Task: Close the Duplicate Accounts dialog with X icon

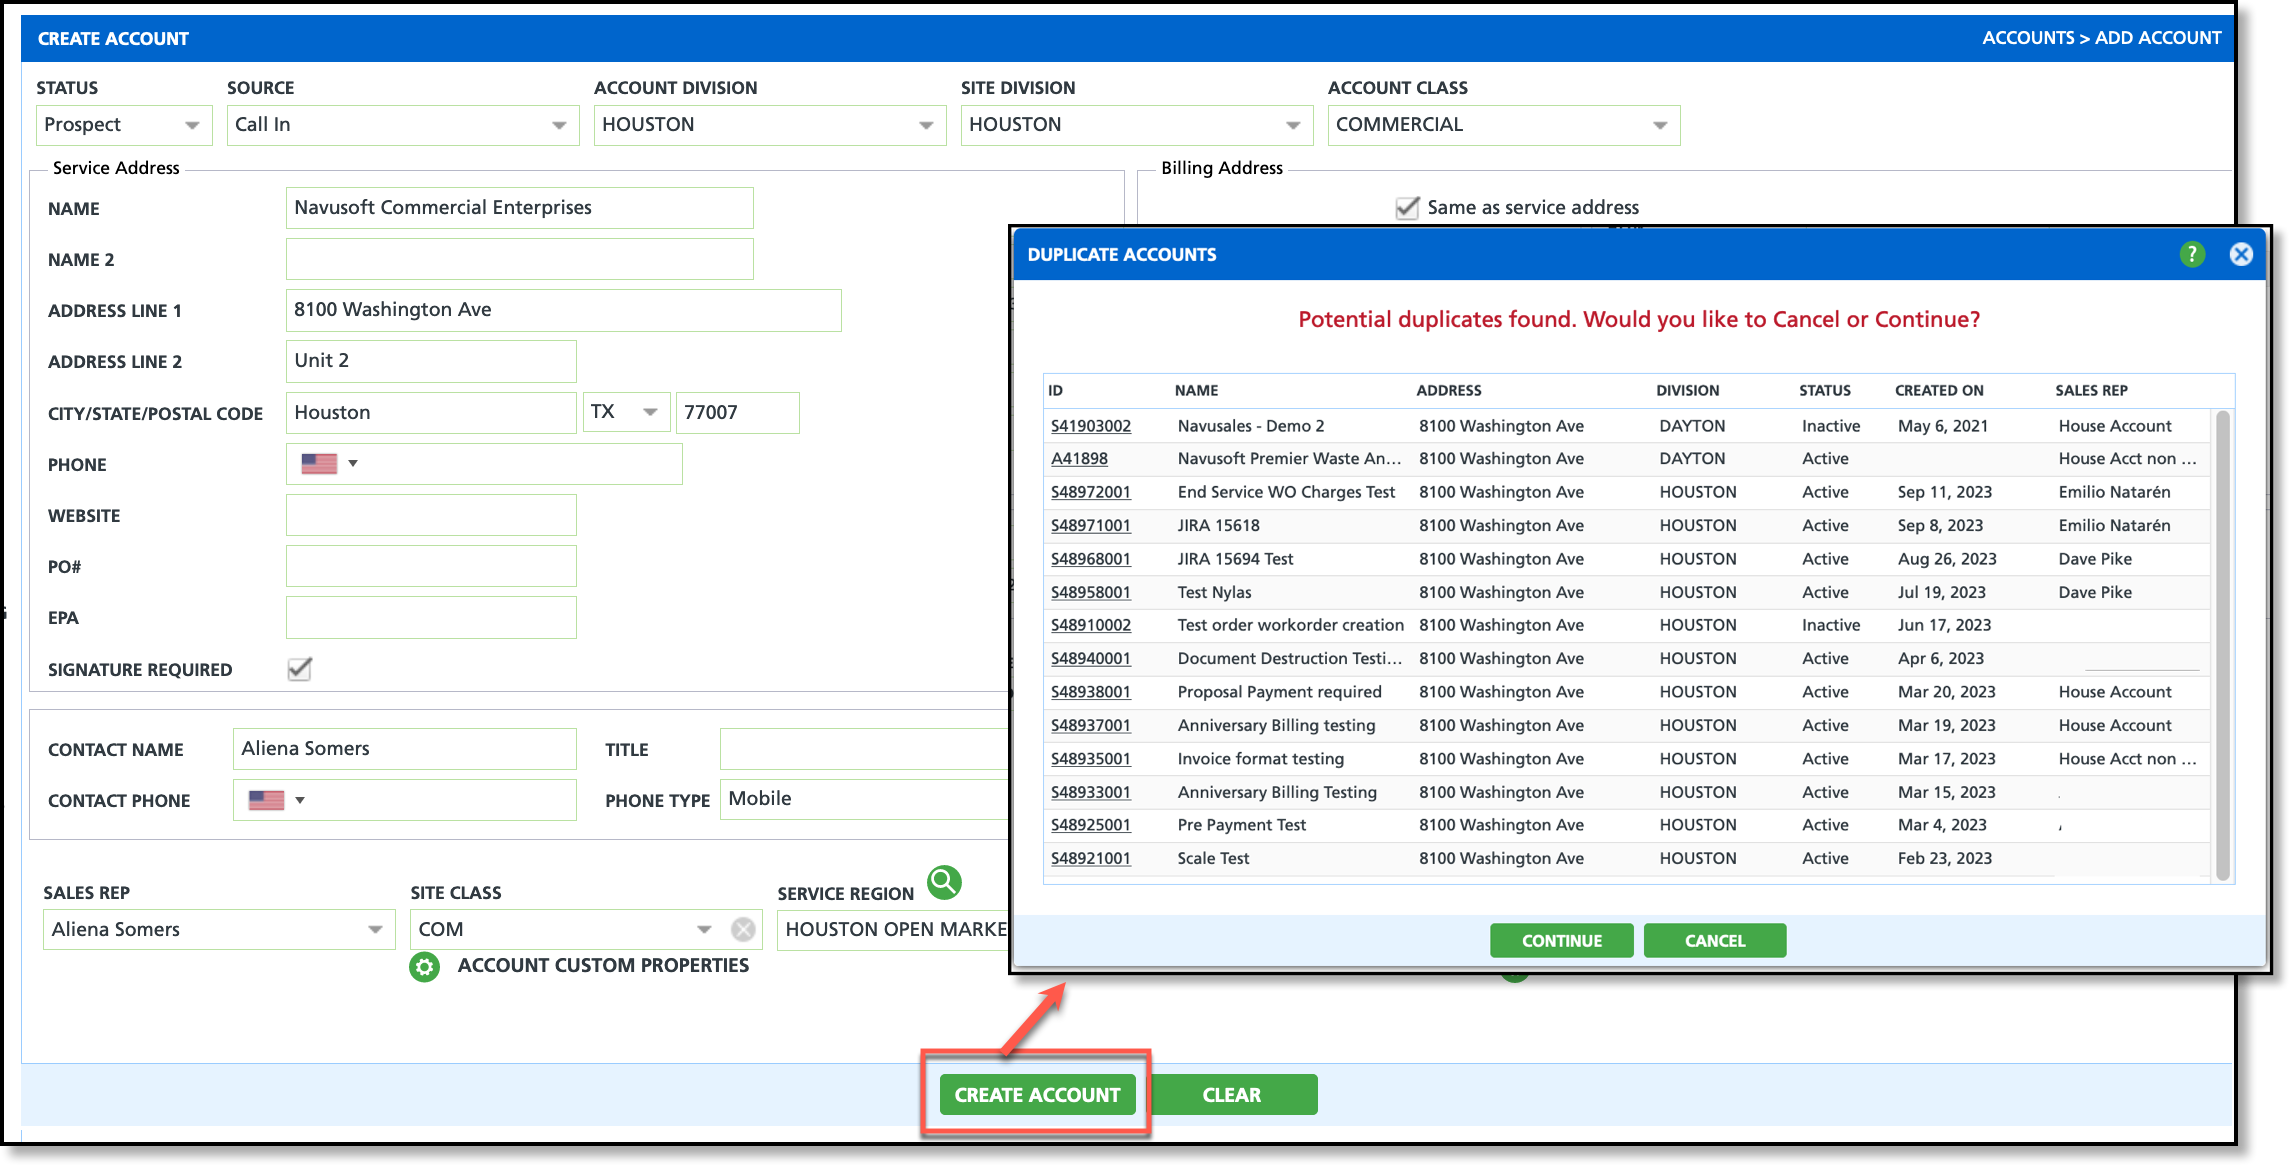Action: pos(2241,254)
